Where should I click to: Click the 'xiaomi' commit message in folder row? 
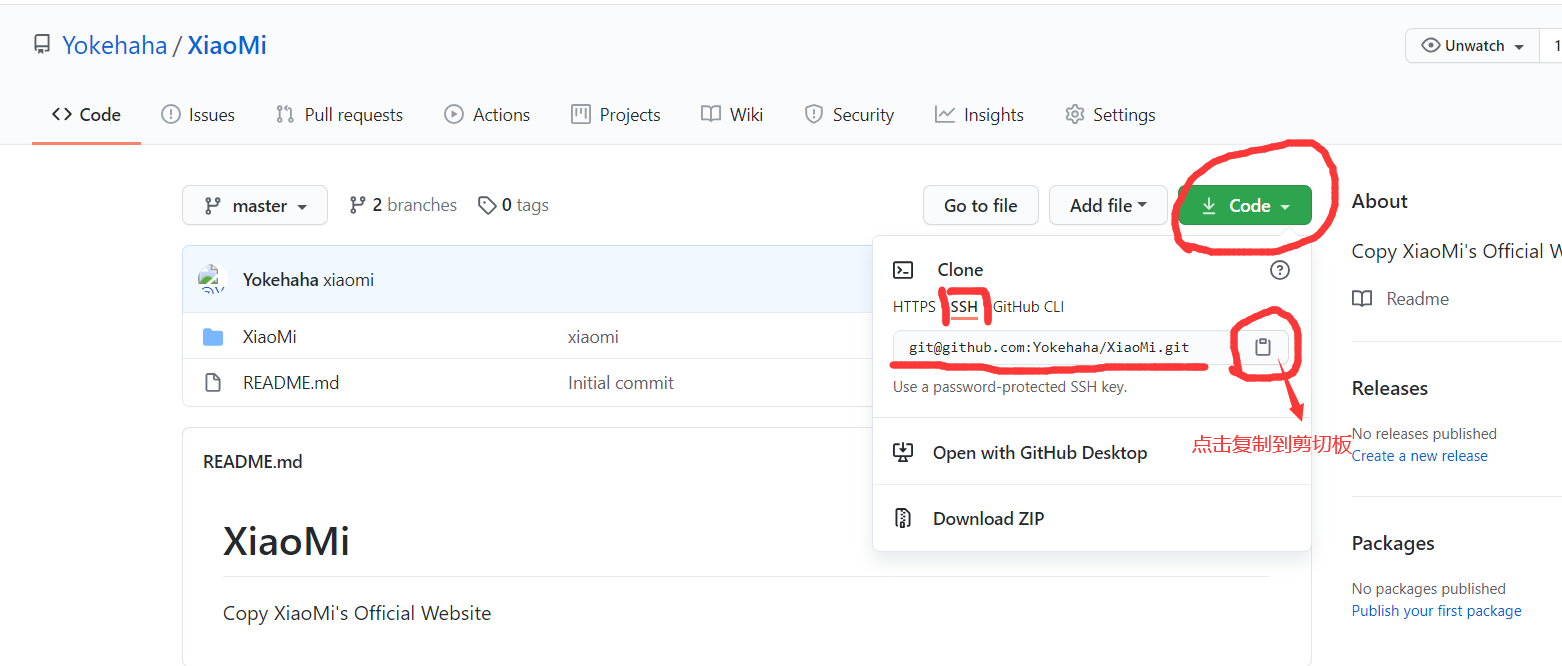(593, 337)
